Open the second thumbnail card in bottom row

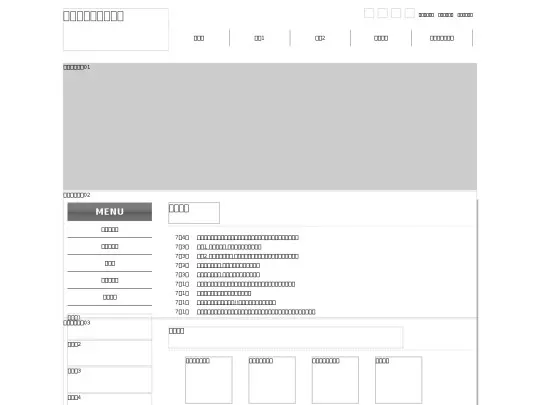[x=272, y=380]
